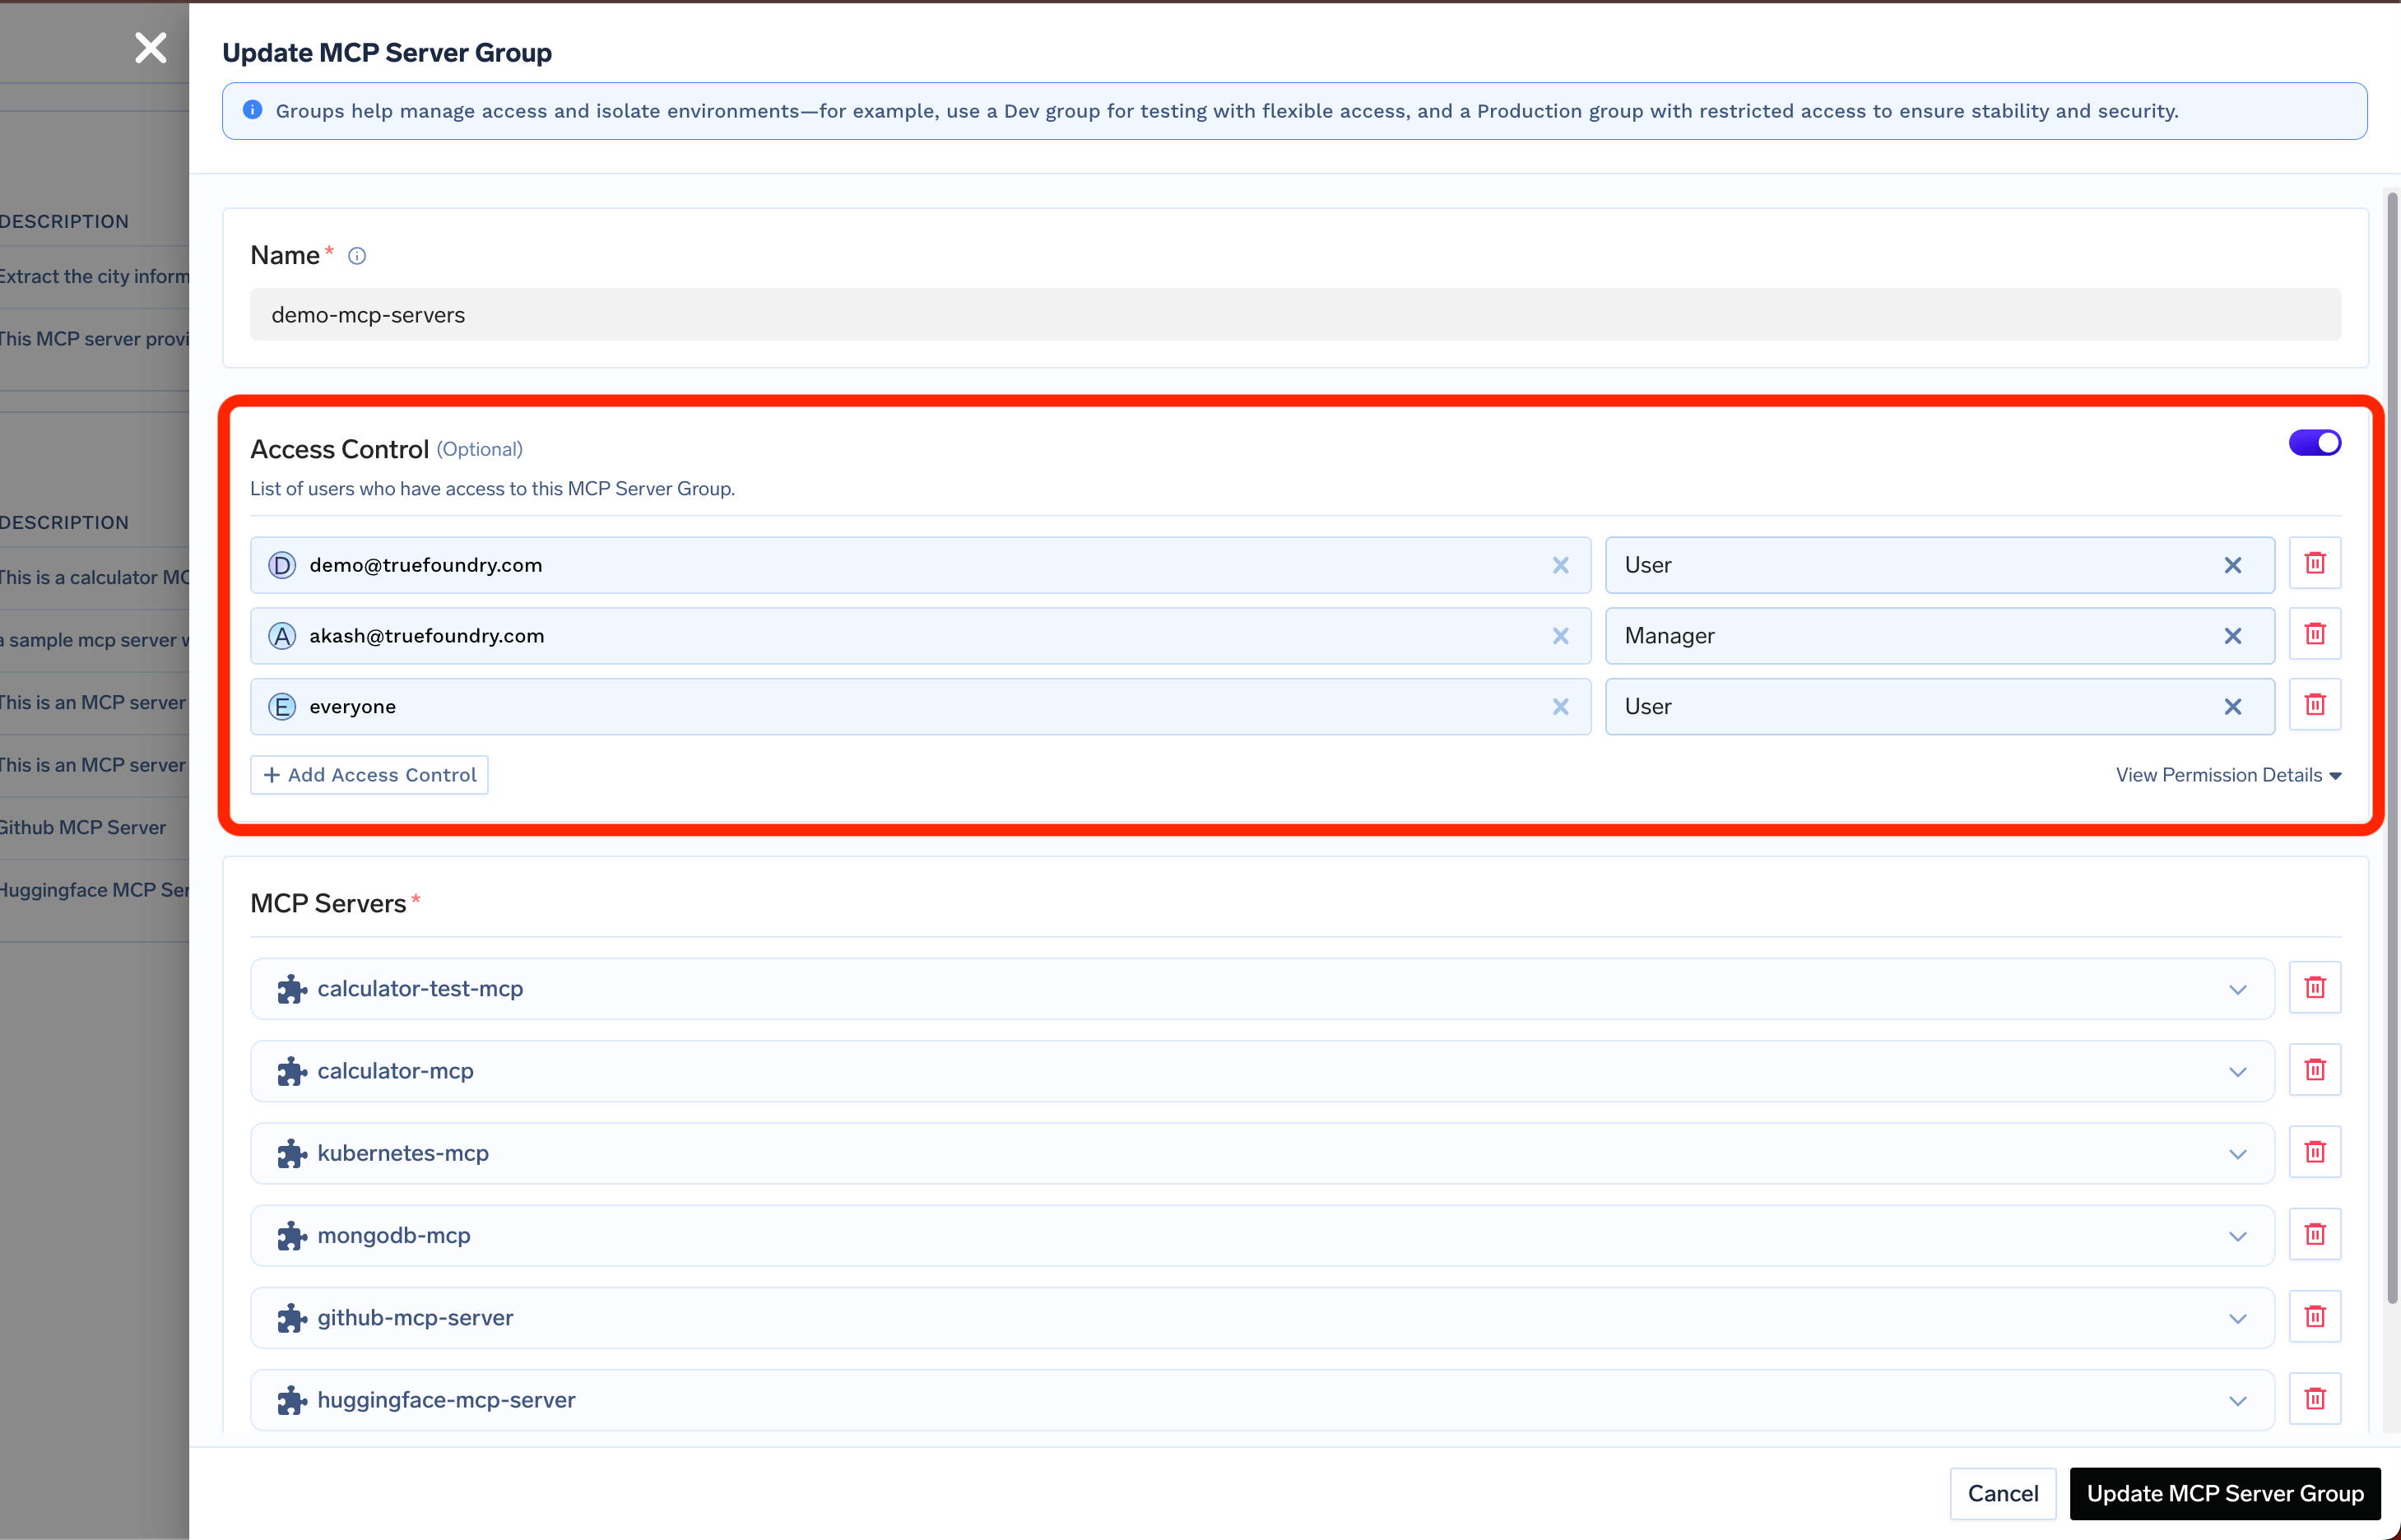The image size is (2401, 1540).
Task: Open View Permission Details dropdown
Action: (2228, 775)
